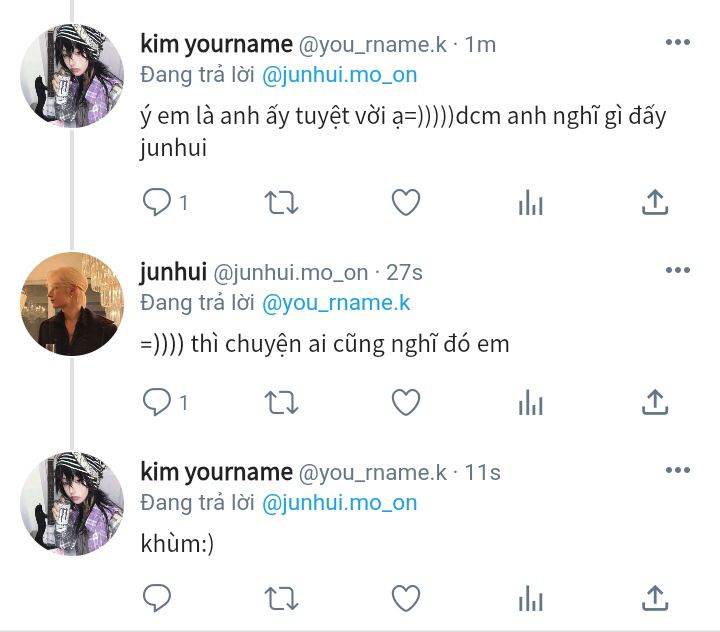This screenshot has width=720, height=632.
Task: Retweet the 'khùm:)' tweet
Action: pyautogui.click(x=281, y=598)
